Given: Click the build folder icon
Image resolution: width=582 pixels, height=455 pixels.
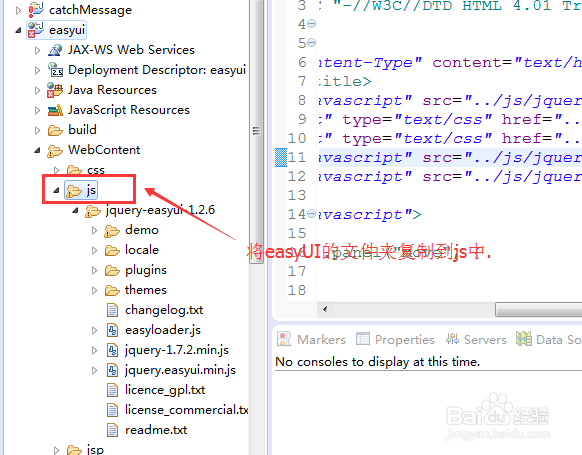Looking at the screenshot, I should click(x=55, y=130).
